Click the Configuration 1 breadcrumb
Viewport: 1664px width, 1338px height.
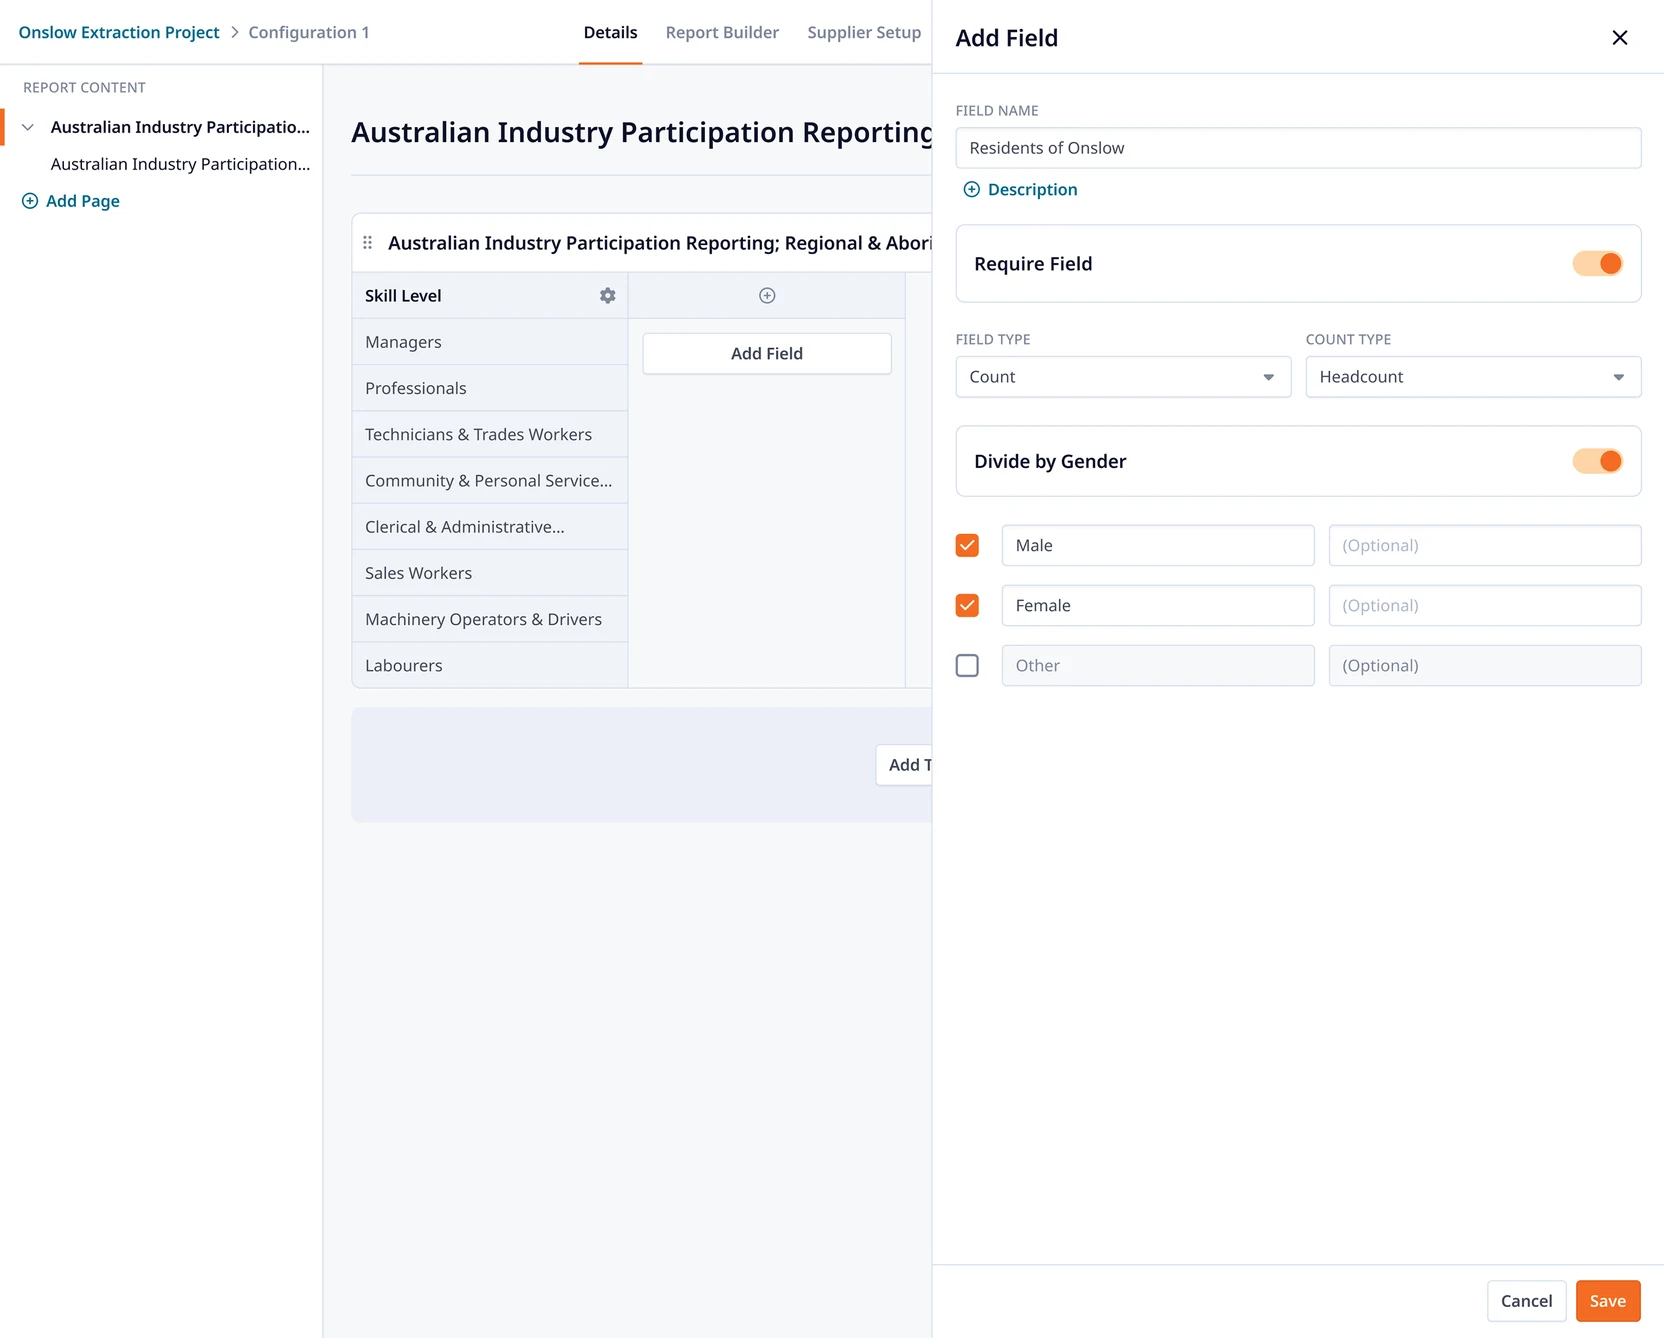(309, 32)
